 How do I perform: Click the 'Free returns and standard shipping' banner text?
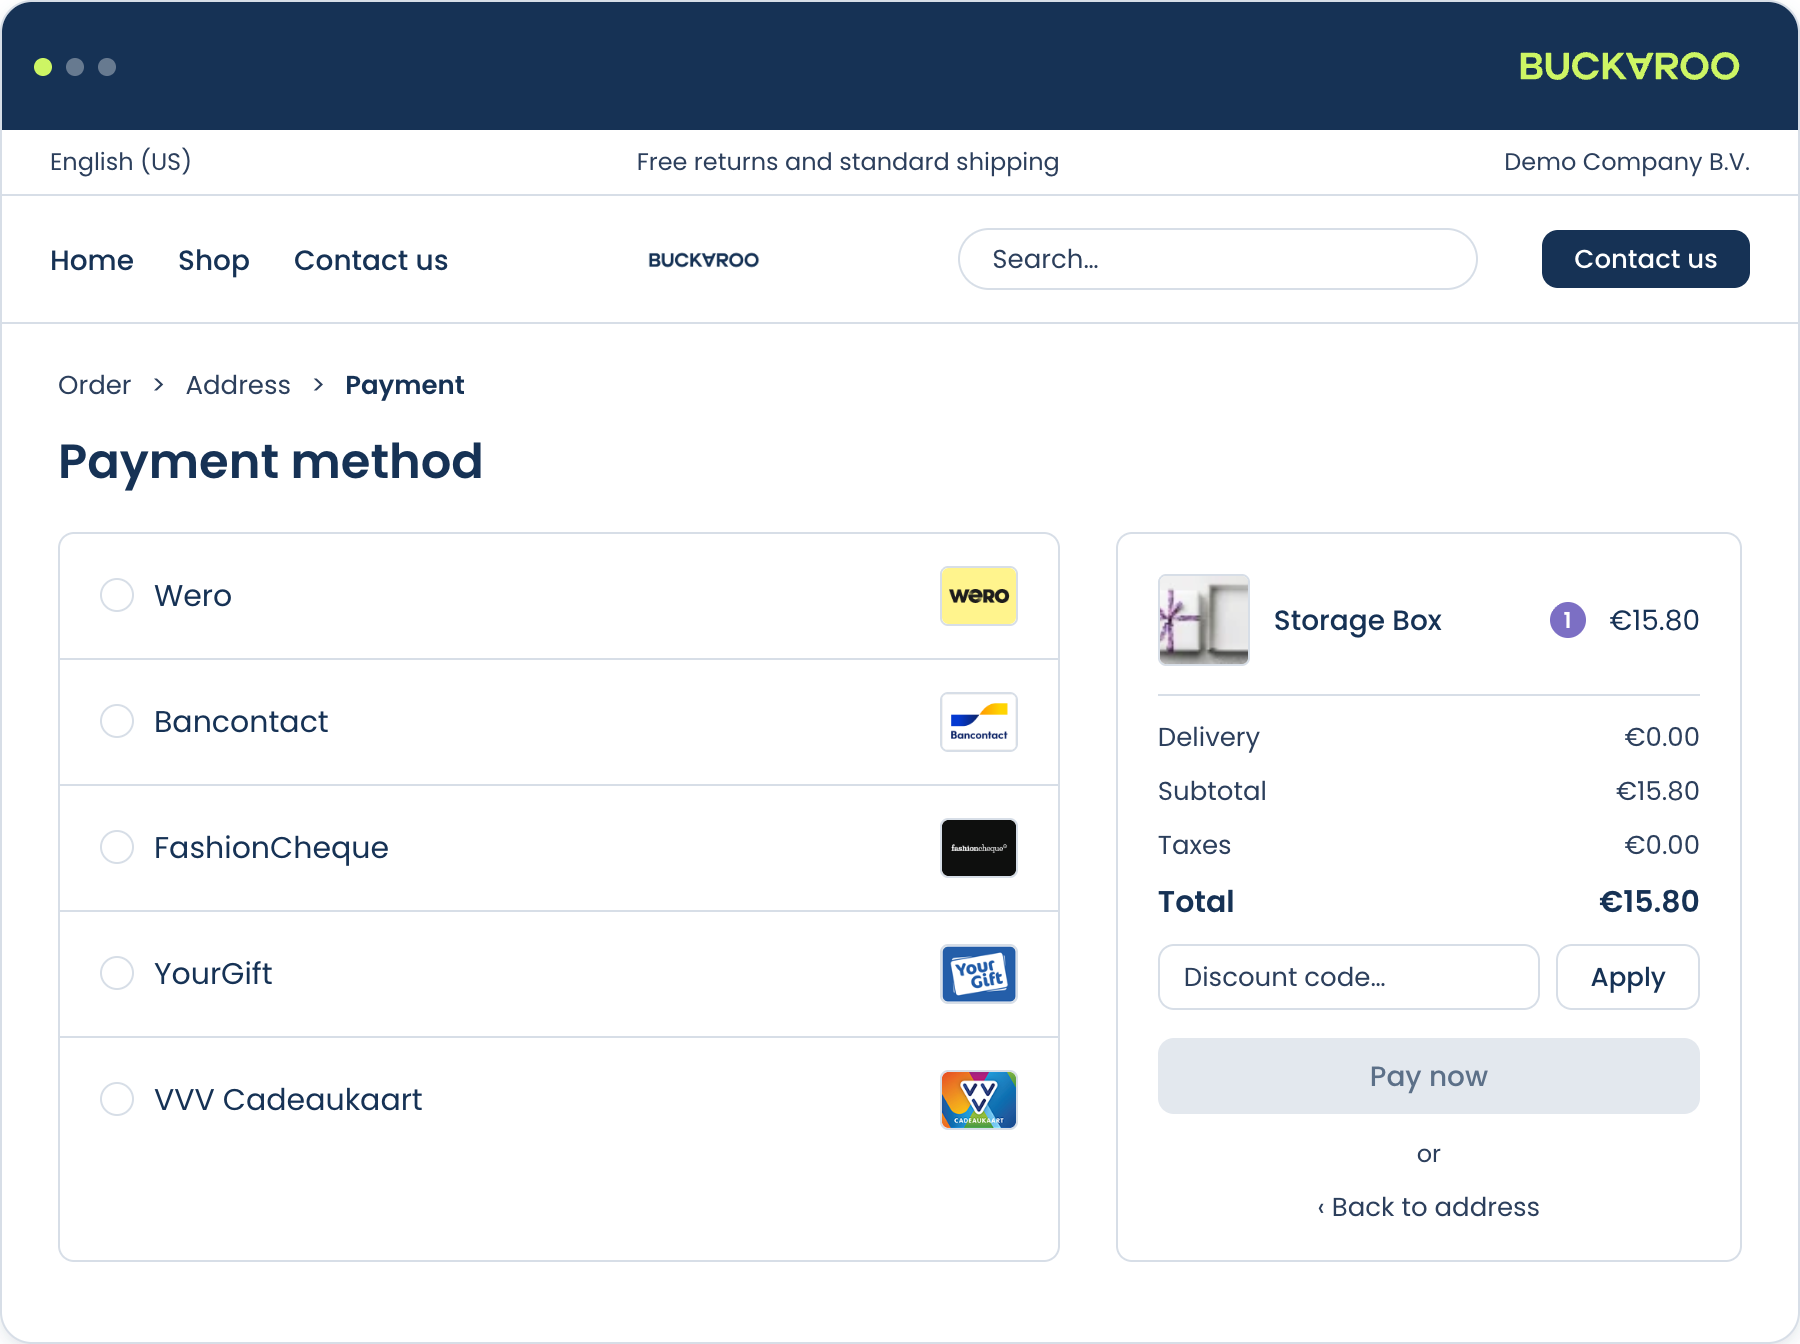coord(848,162)
